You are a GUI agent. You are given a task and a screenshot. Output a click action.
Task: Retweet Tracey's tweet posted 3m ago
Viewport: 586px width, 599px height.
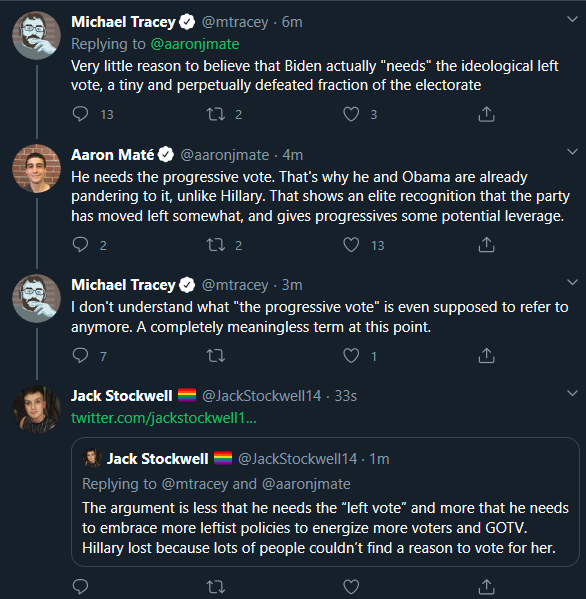216,356
